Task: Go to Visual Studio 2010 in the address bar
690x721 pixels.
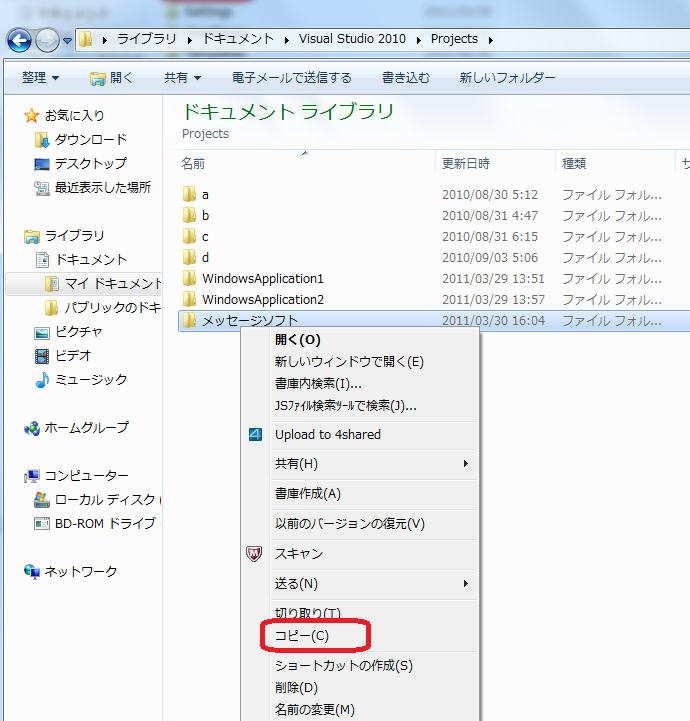Action: point(352,39)
